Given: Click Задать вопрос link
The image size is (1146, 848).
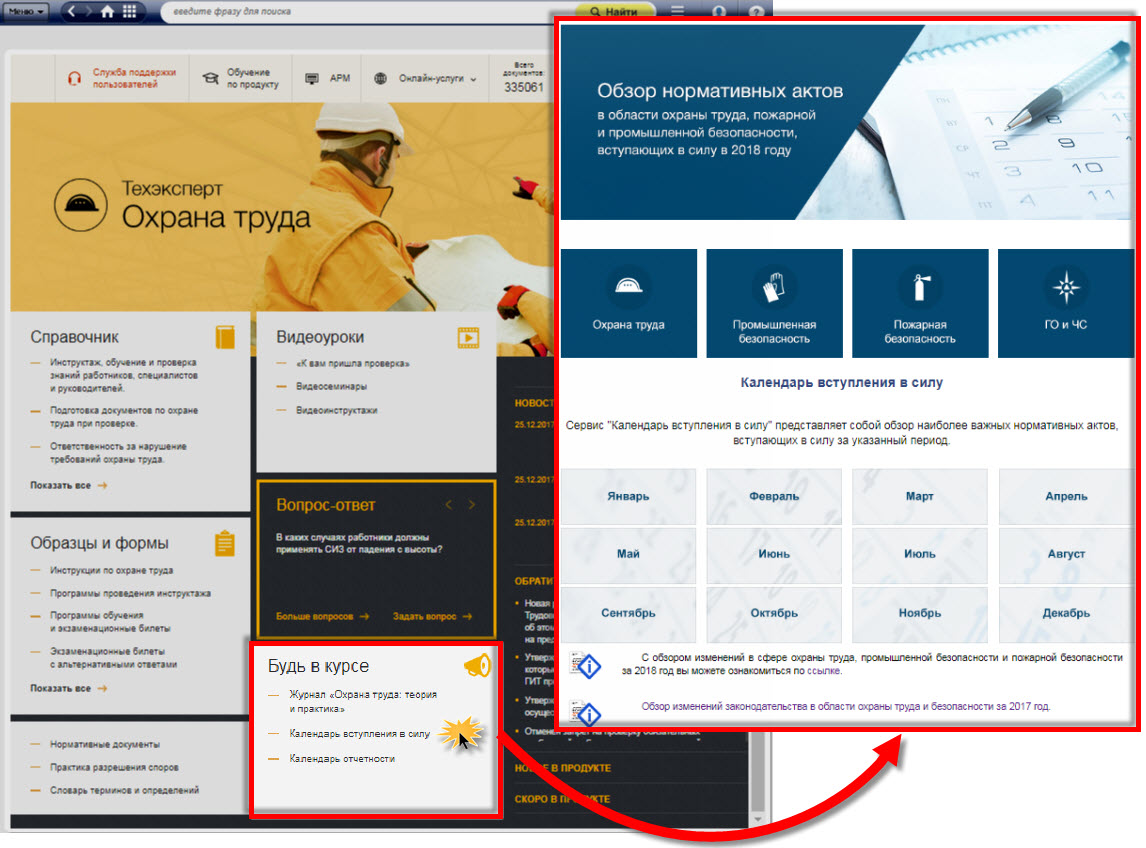Looking at the screenshot, I should point(431,616).
